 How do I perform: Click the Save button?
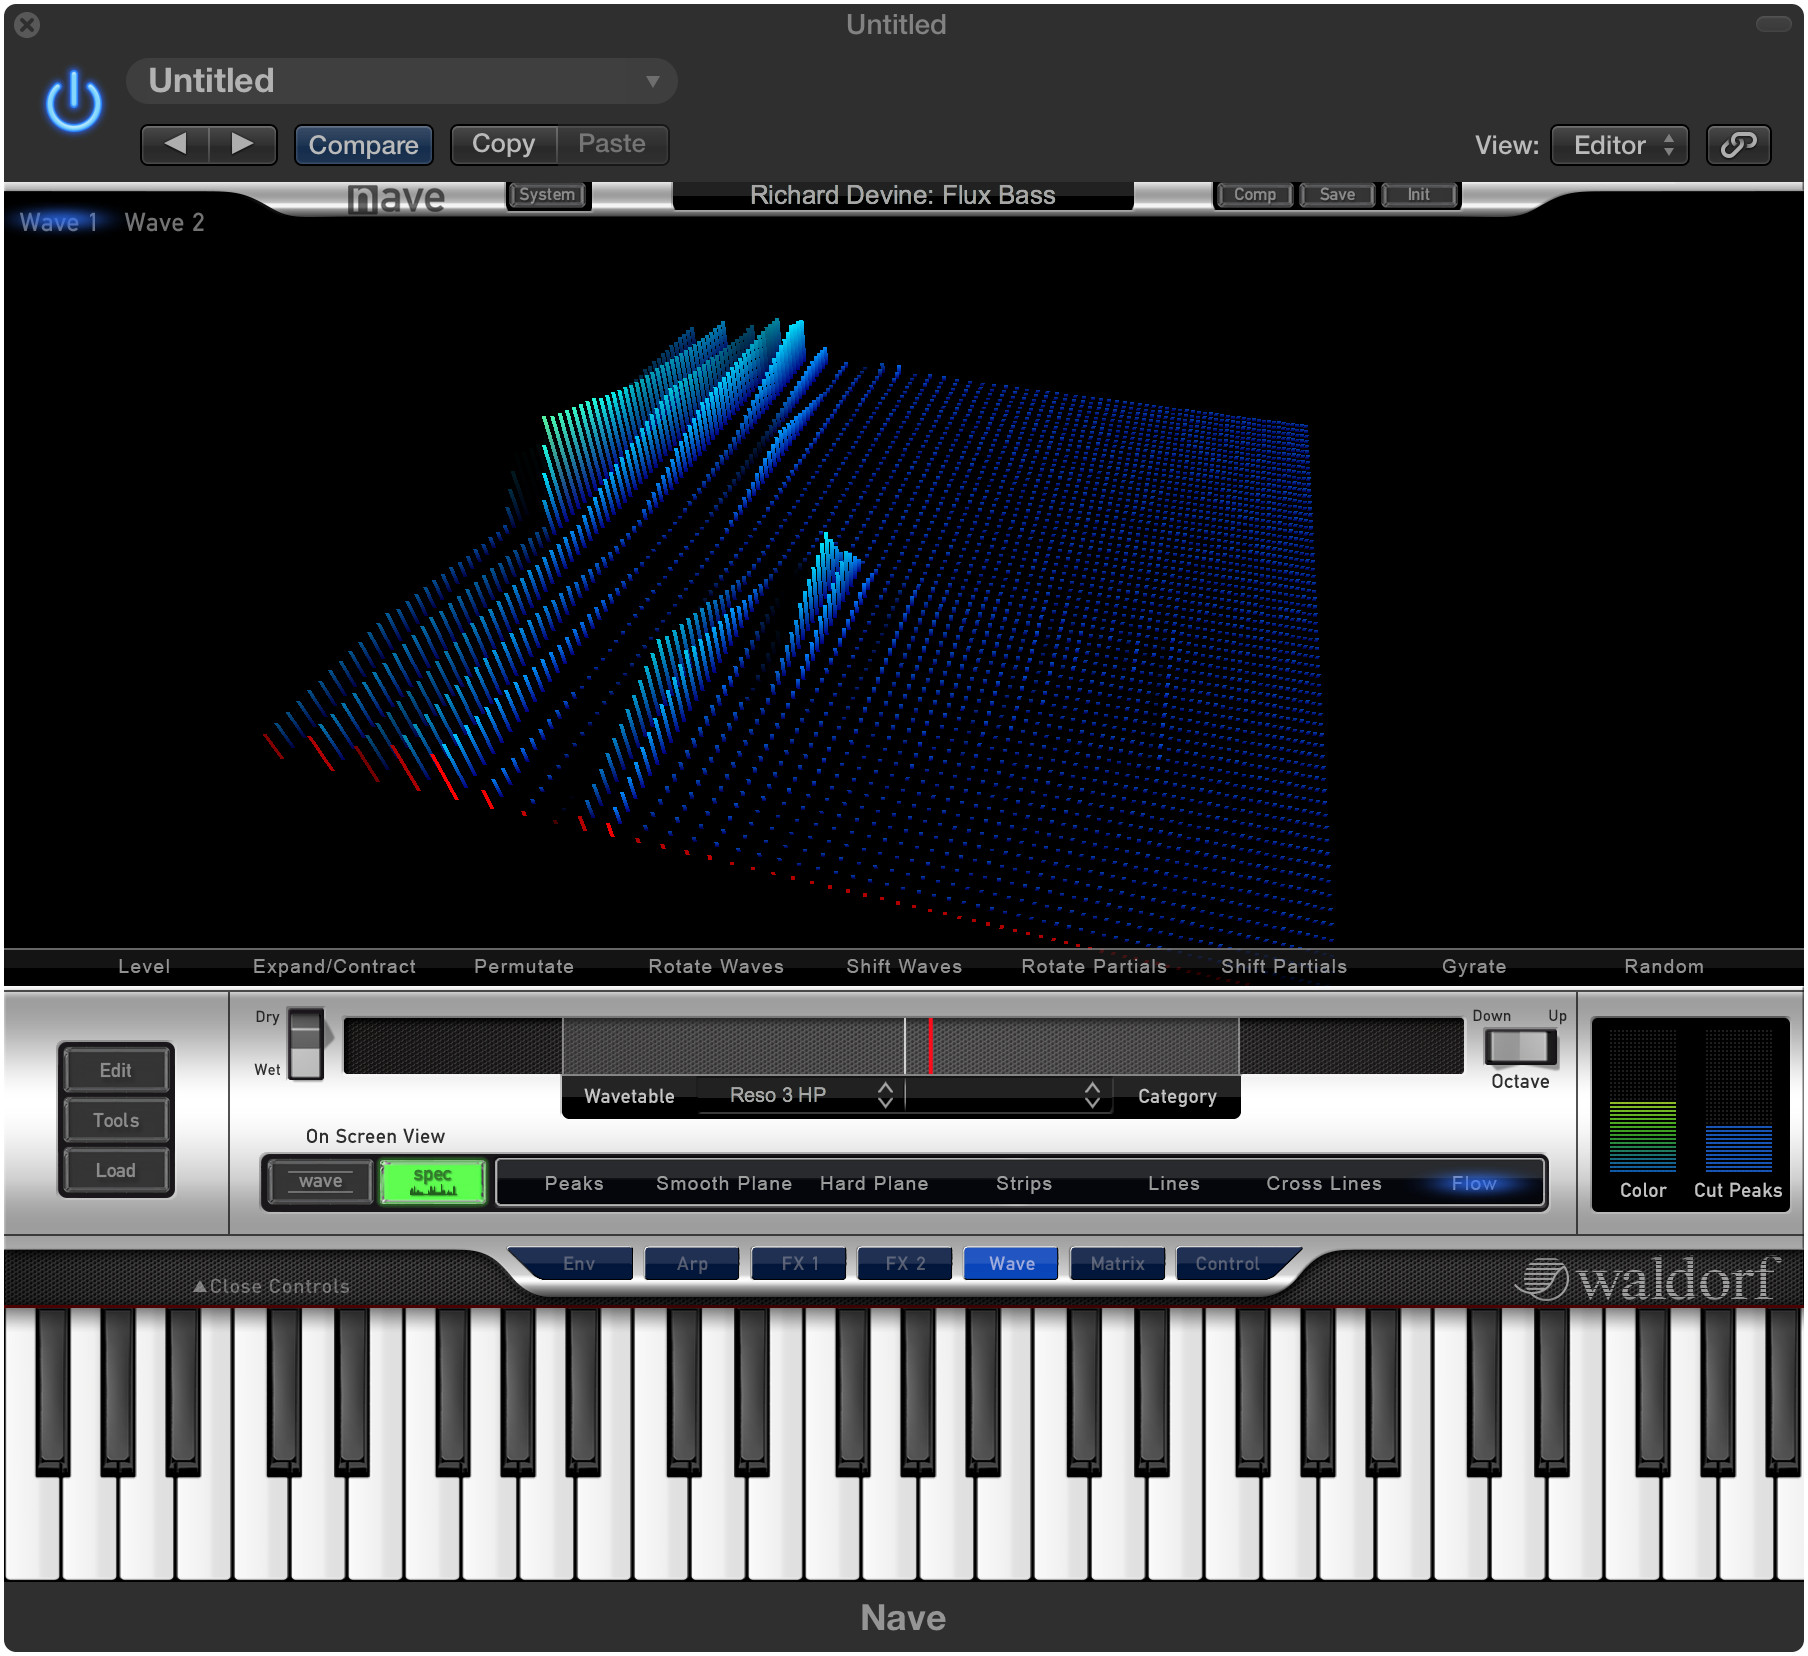point(1337,194)
